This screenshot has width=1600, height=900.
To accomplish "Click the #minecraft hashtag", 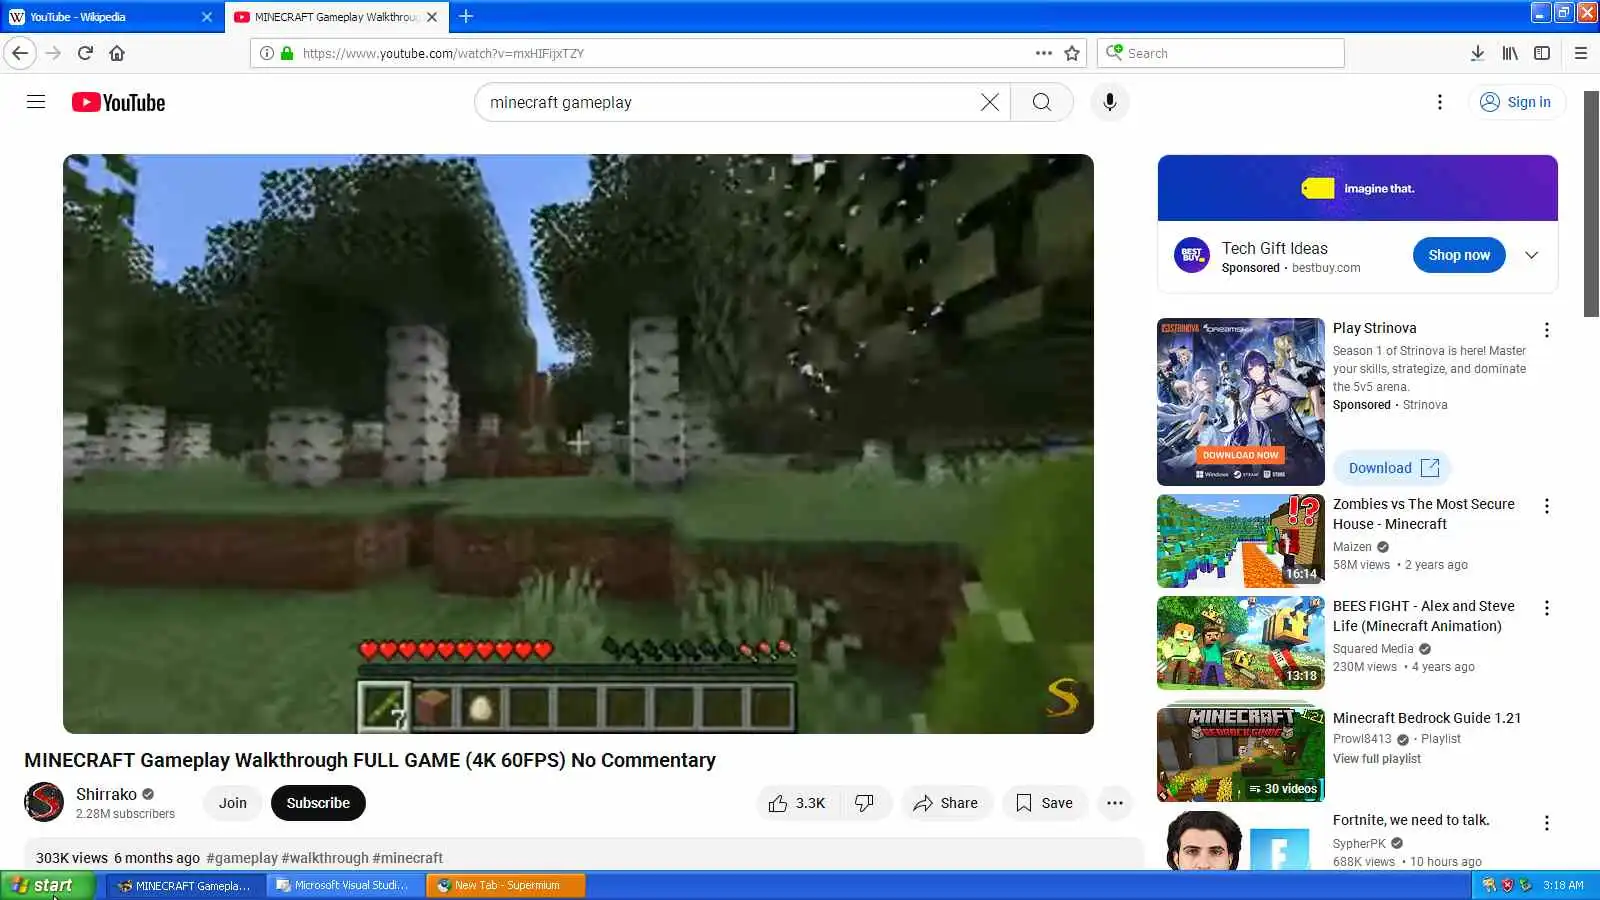I will pos(407,858).
